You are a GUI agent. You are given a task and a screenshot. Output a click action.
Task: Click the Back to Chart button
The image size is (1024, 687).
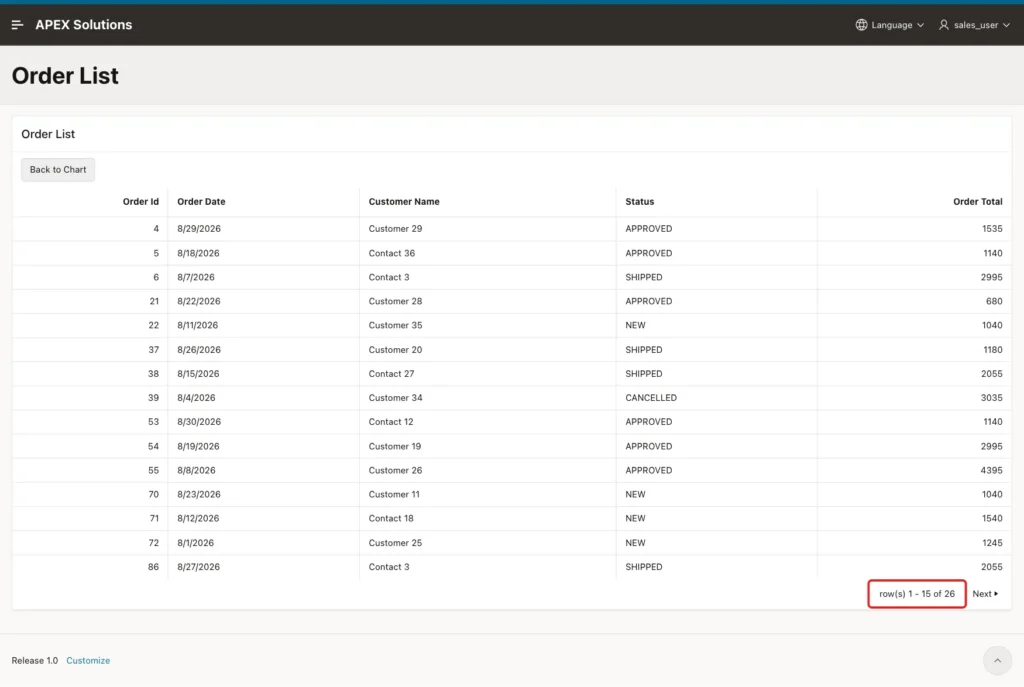(x=58, y=170)
